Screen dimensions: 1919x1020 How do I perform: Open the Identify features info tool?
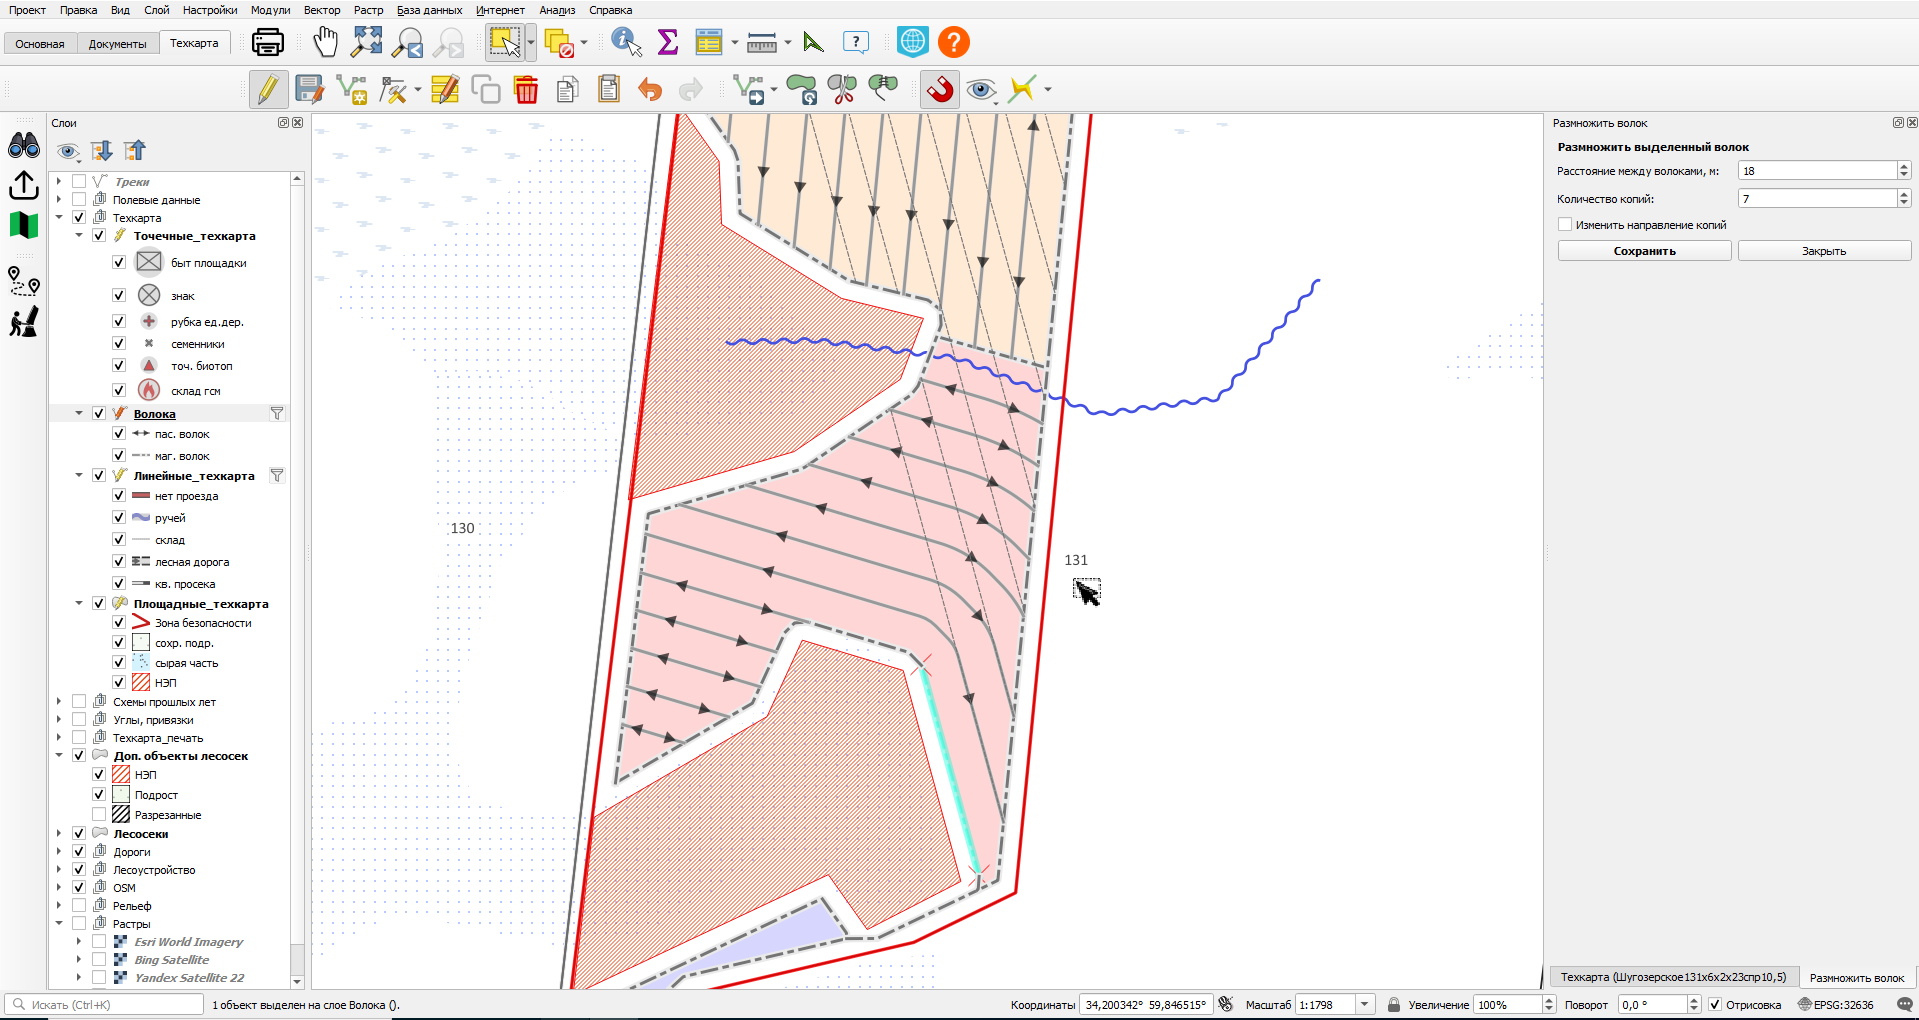point(627,42)
